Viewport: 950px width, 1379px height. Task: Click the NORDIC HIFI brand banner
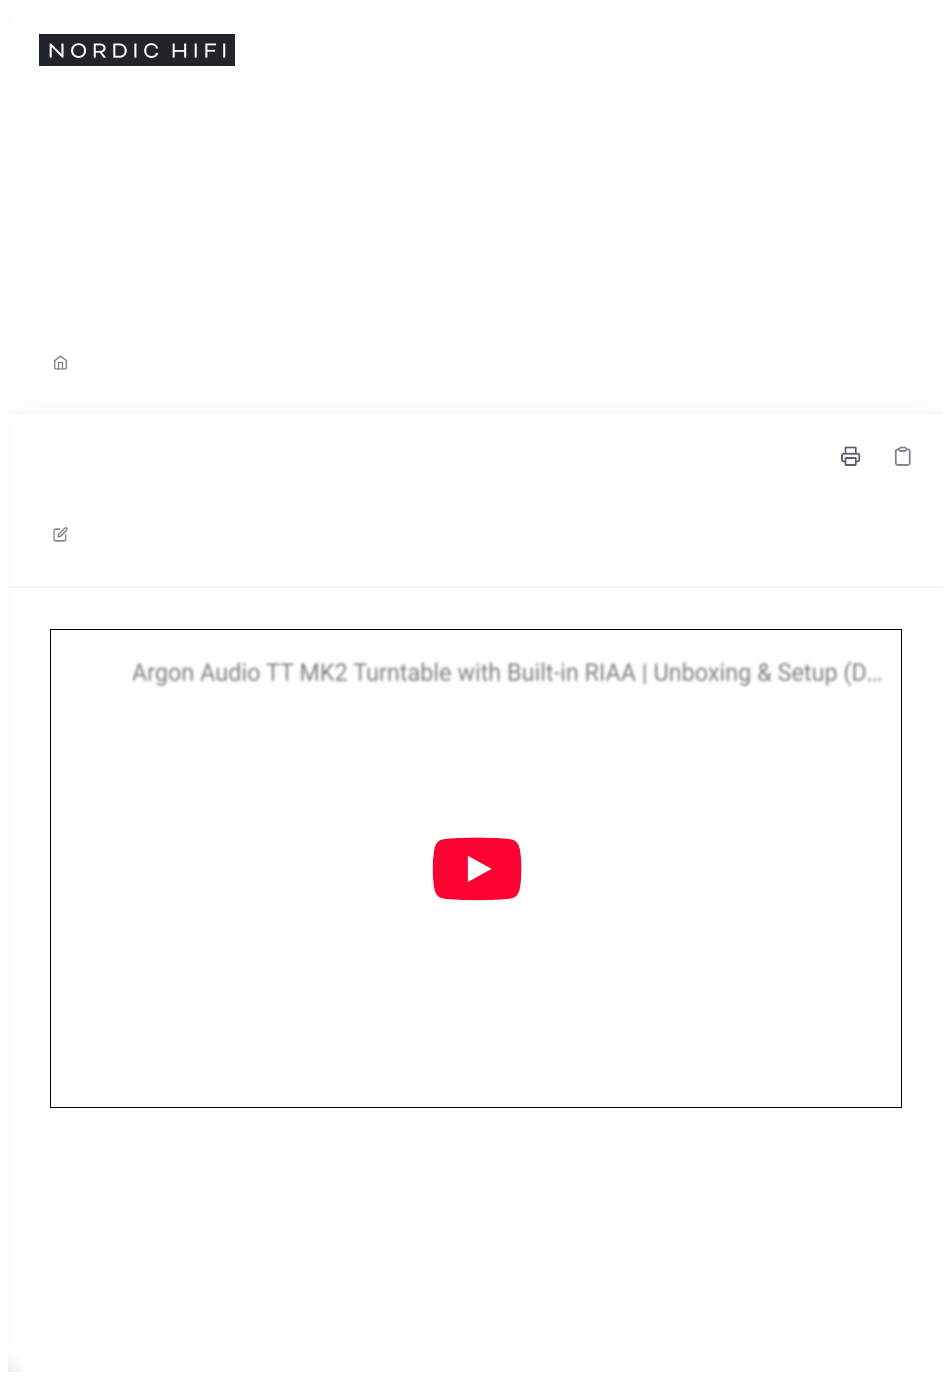137,50
